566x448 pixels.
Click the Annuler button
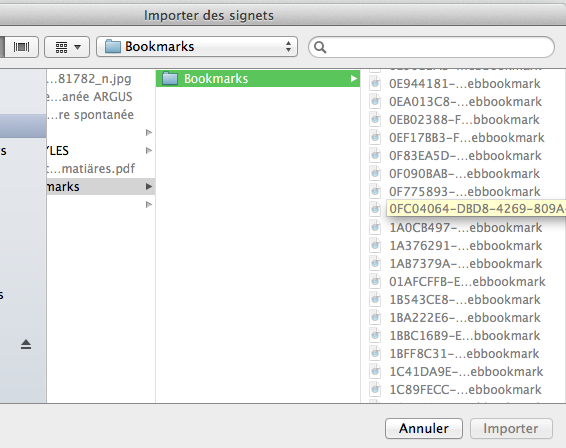[424, 429]
